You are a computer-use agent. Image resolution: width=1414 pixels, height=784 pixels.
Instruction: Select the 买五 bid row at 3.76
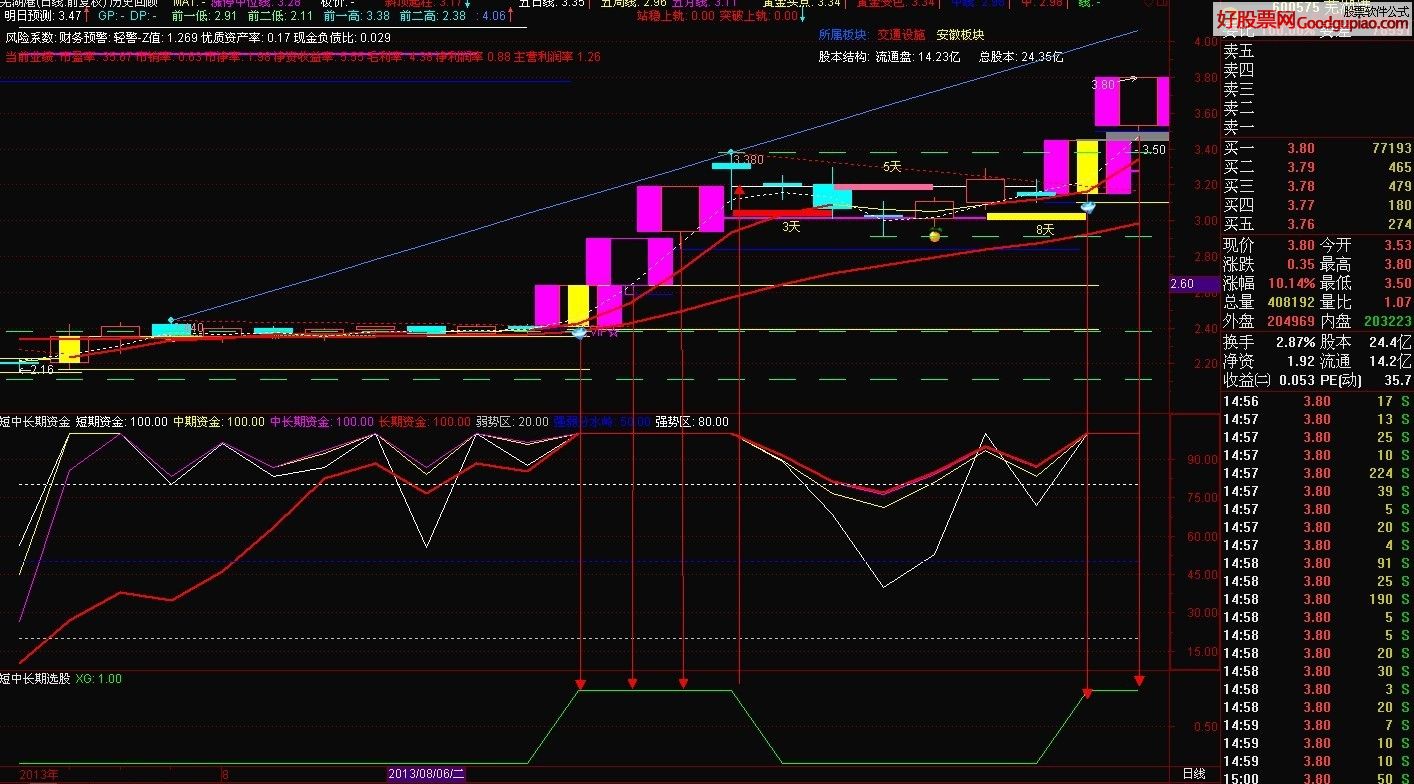tap(1318, 224)
